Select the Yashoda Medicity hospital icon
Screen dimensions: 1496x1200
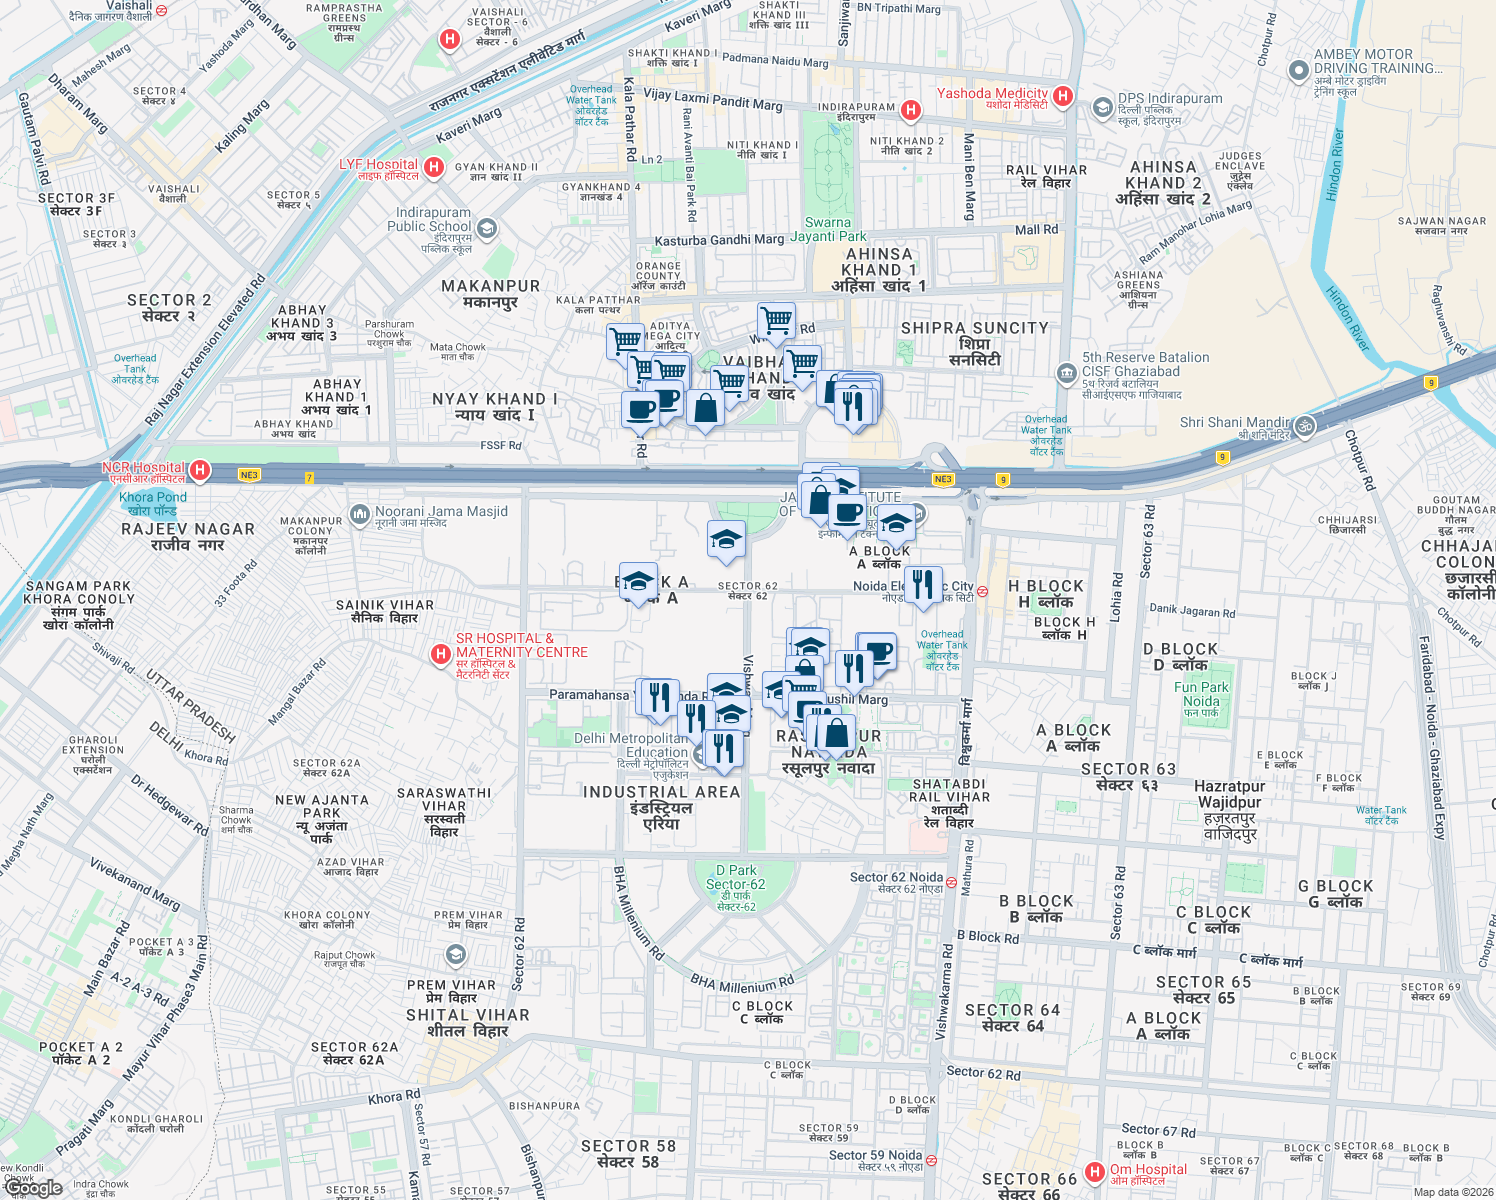tap(1063, 96)
